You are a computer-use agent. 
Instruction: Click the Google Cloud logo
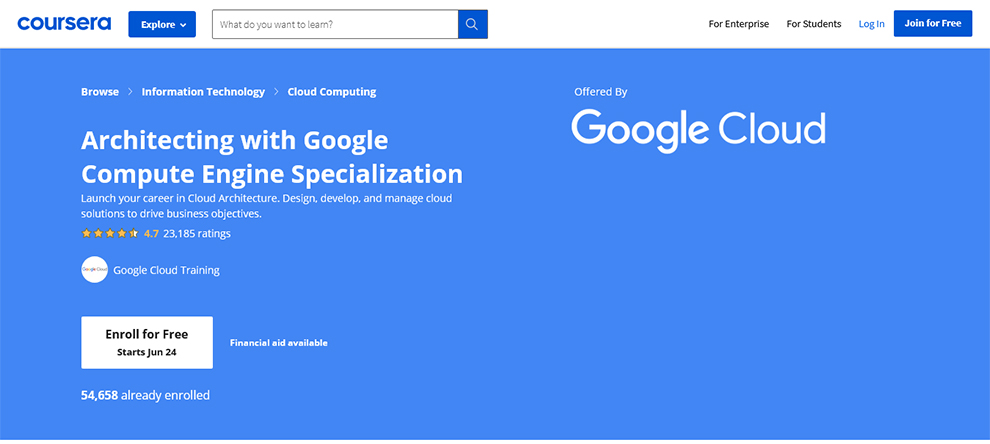698,131
